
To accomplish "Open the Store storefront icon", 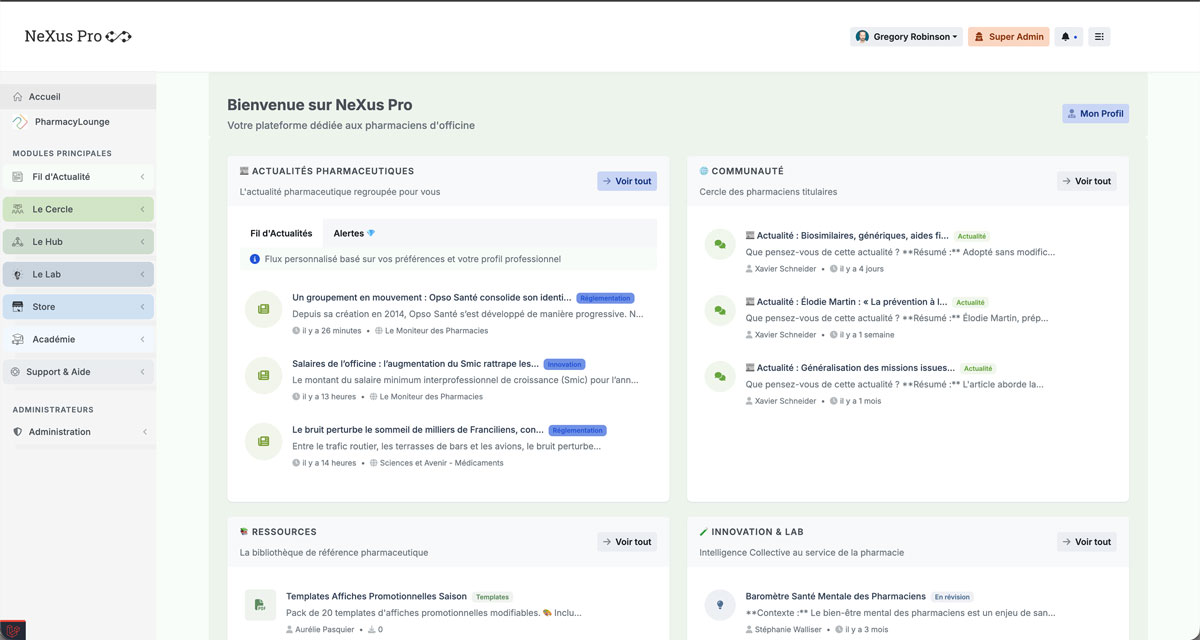I will [x=19, y=306].
